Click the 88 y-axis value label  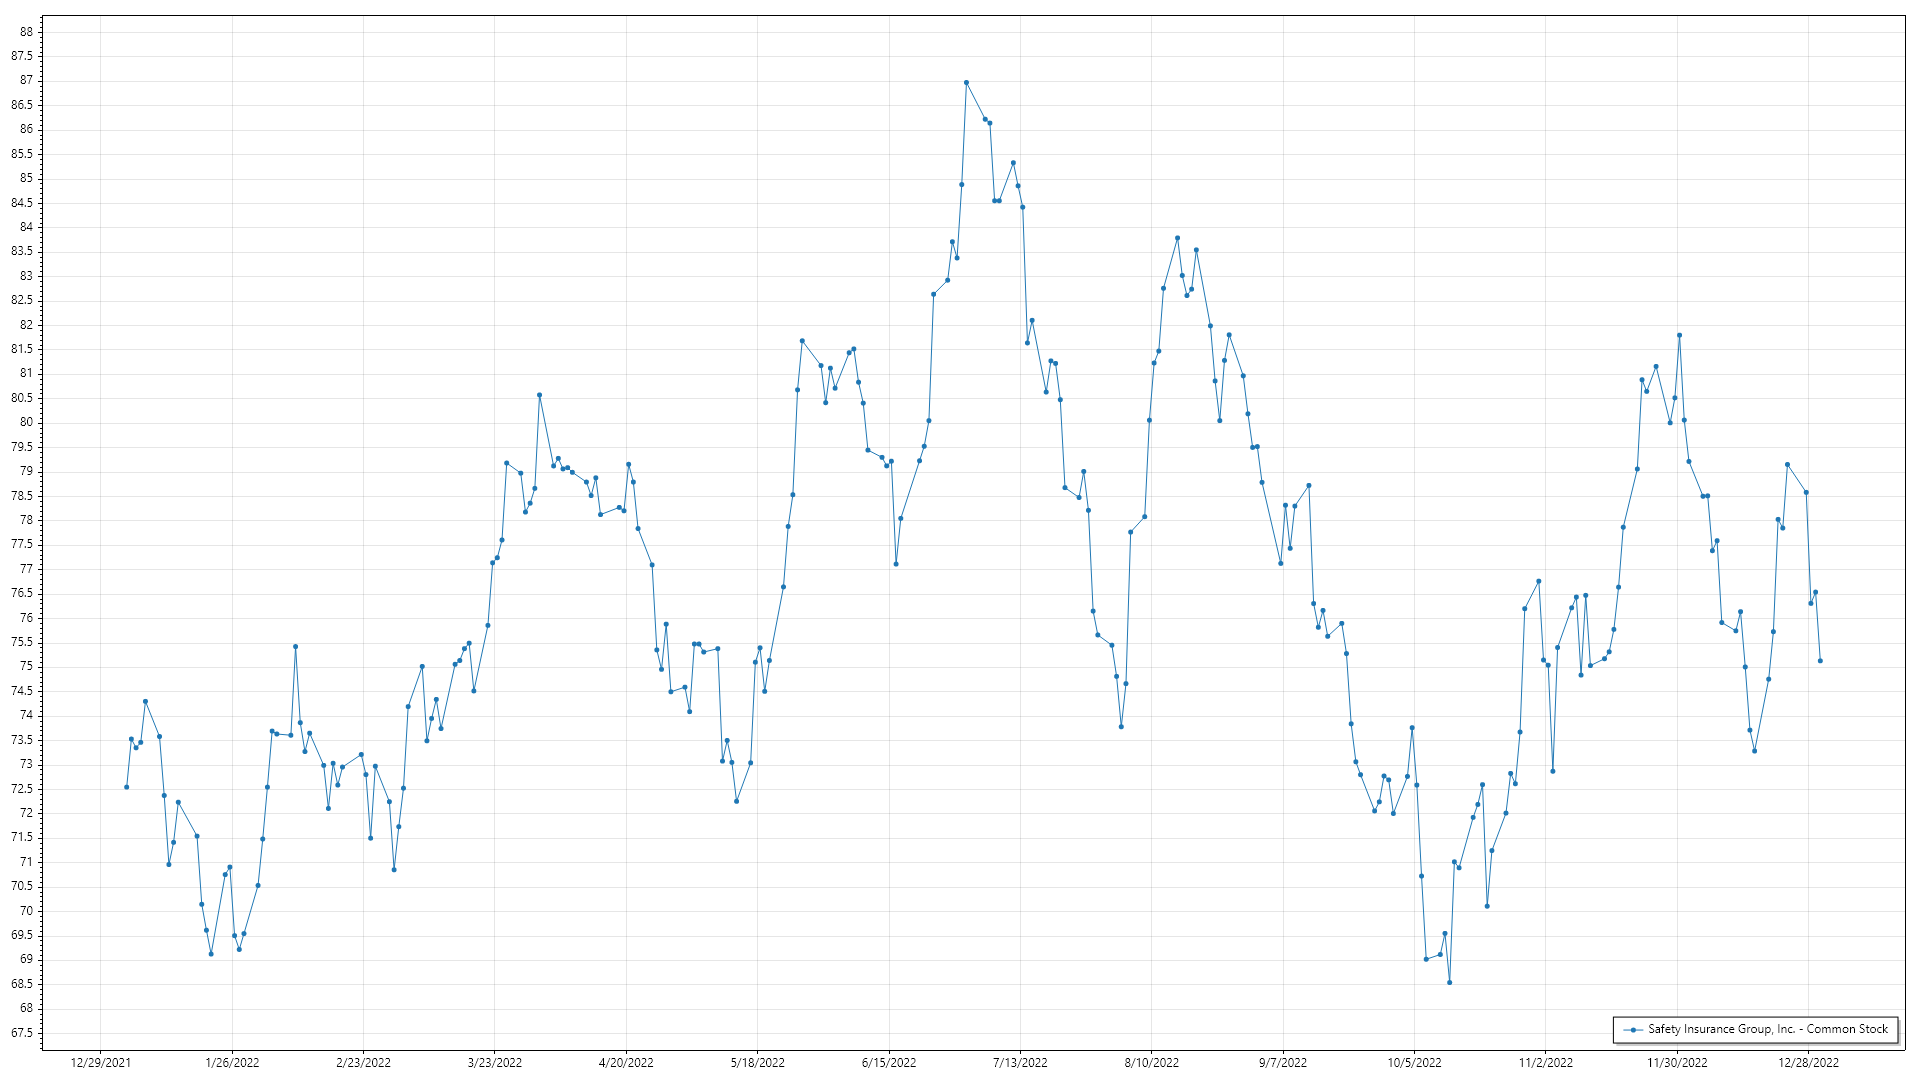coord(26,32)
